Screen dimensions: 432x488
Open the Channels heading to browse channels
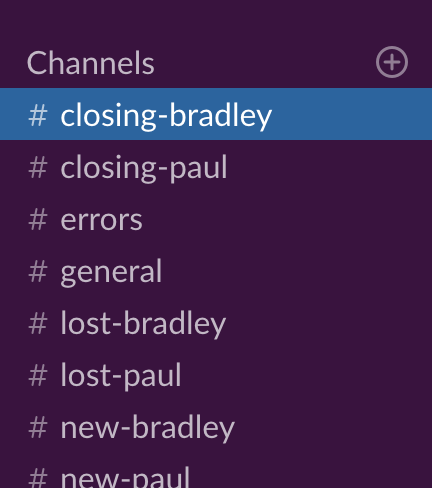[x=90, y=63]
